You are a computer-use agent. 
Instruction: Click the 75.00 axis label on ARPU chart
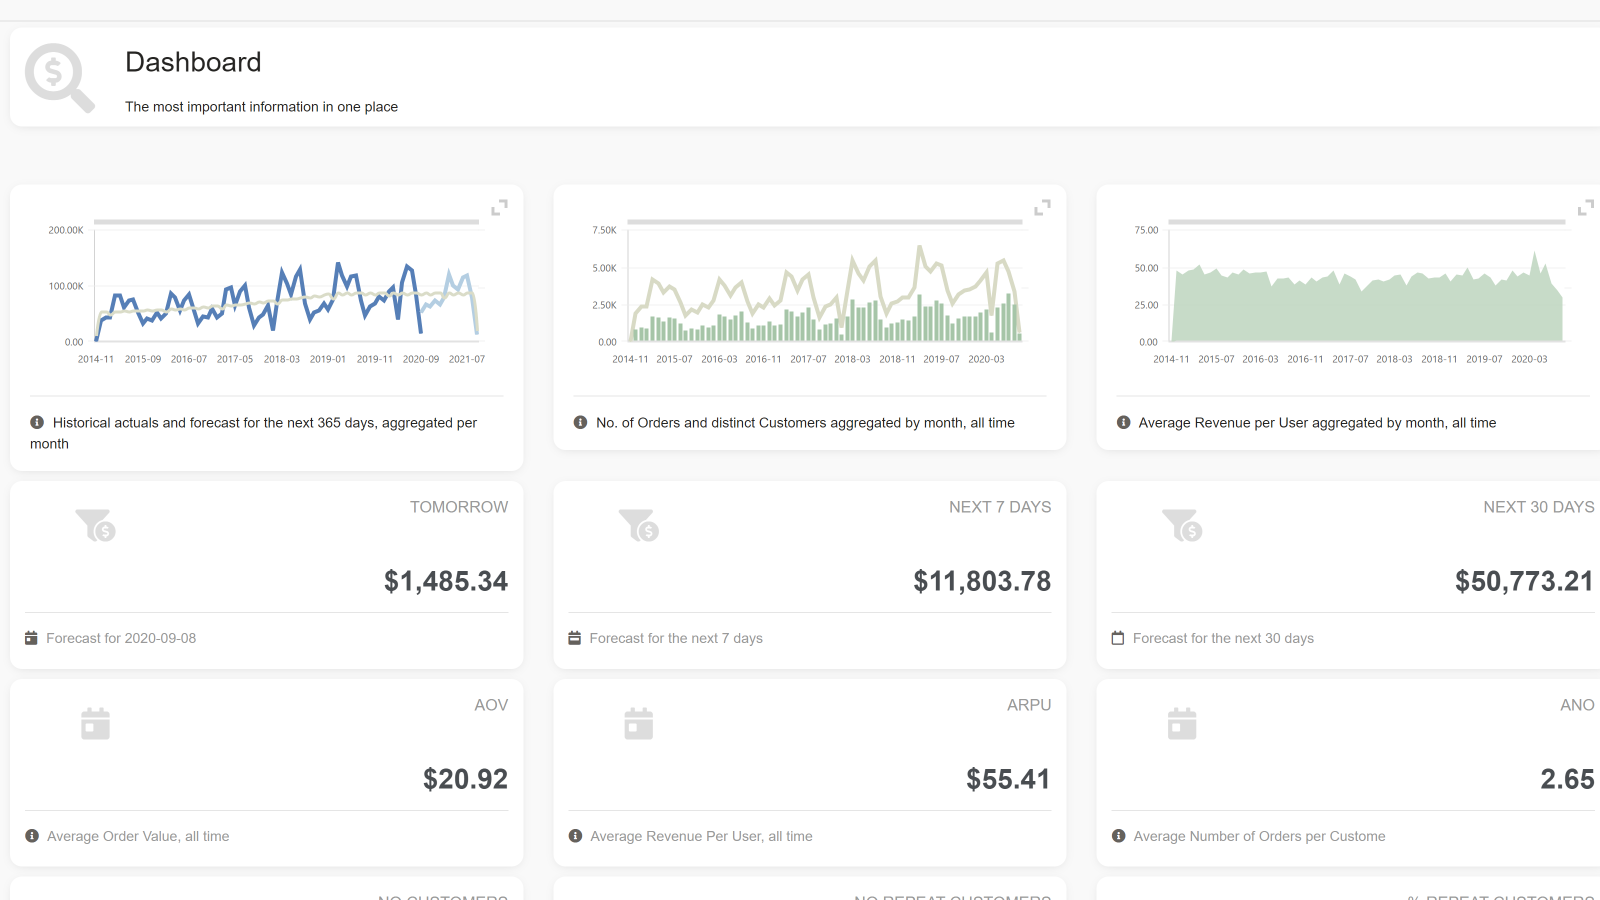(1146, 230)
